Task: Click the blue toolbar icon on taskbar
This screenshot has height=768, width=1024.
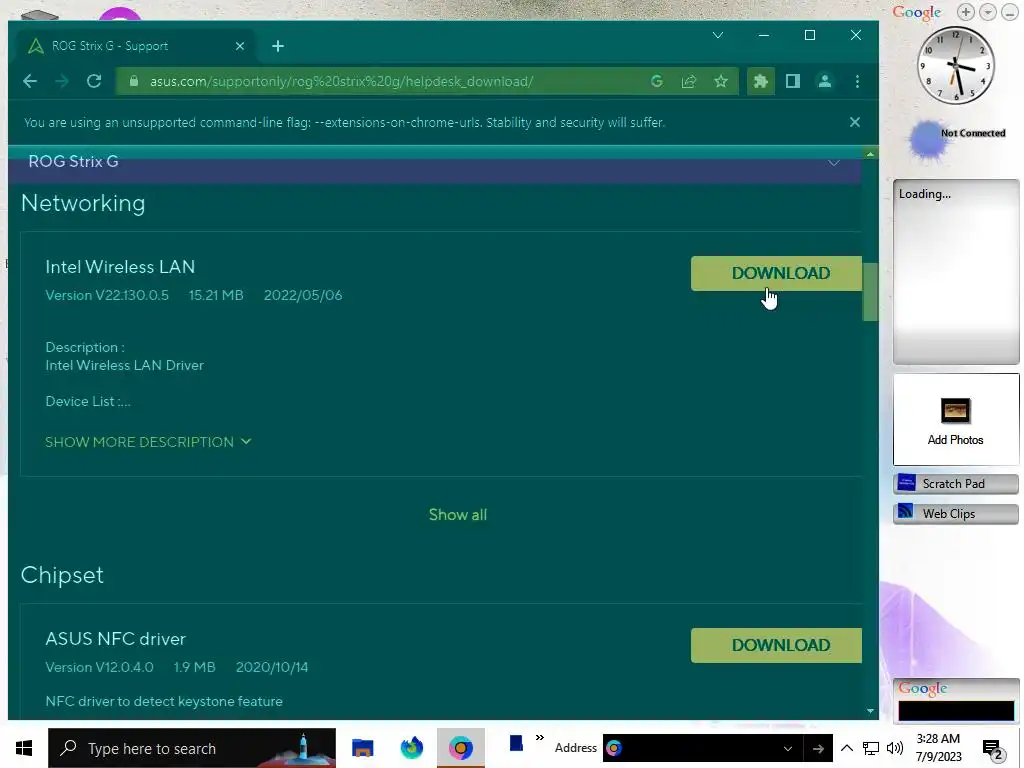Action: tap(516, 743)
